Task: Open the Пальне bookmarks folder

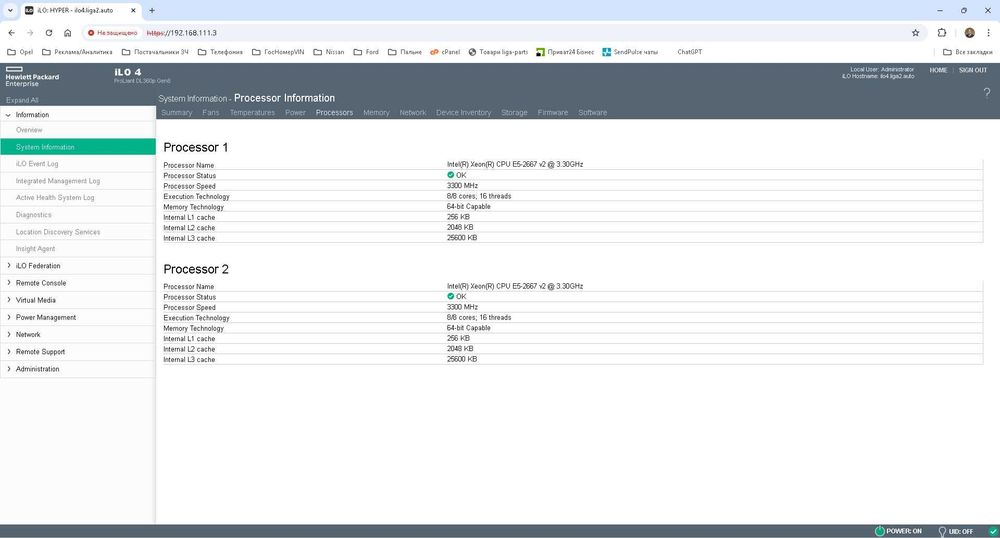Action: tap(404, 52)
